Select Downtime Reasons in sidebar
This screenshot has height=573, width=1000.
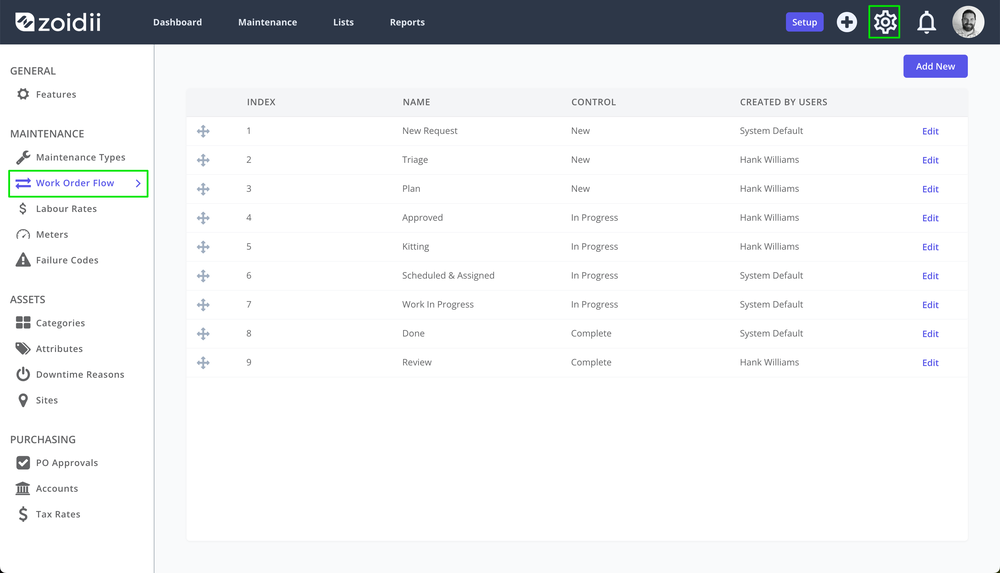(80, 375)
